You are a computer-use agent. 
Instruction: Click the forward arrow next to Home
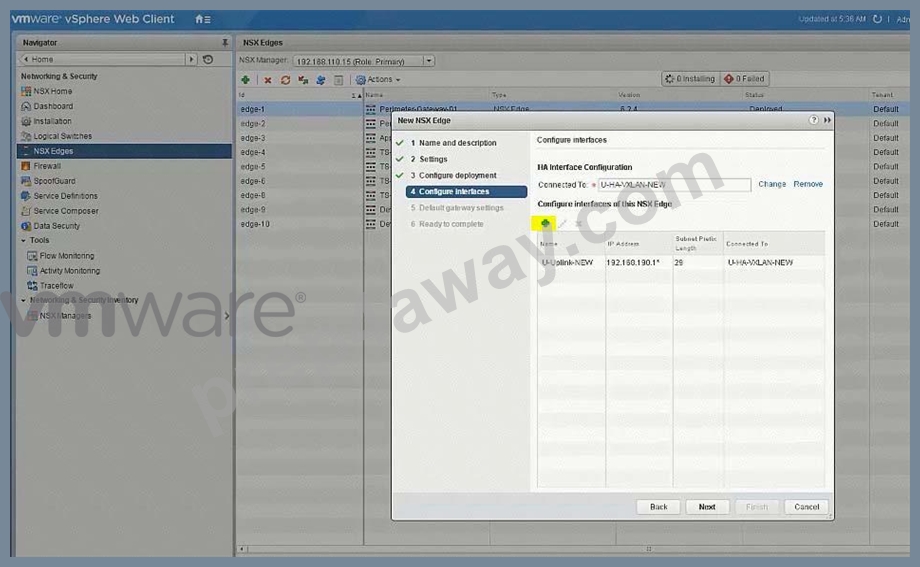click(x=191, y=59)
